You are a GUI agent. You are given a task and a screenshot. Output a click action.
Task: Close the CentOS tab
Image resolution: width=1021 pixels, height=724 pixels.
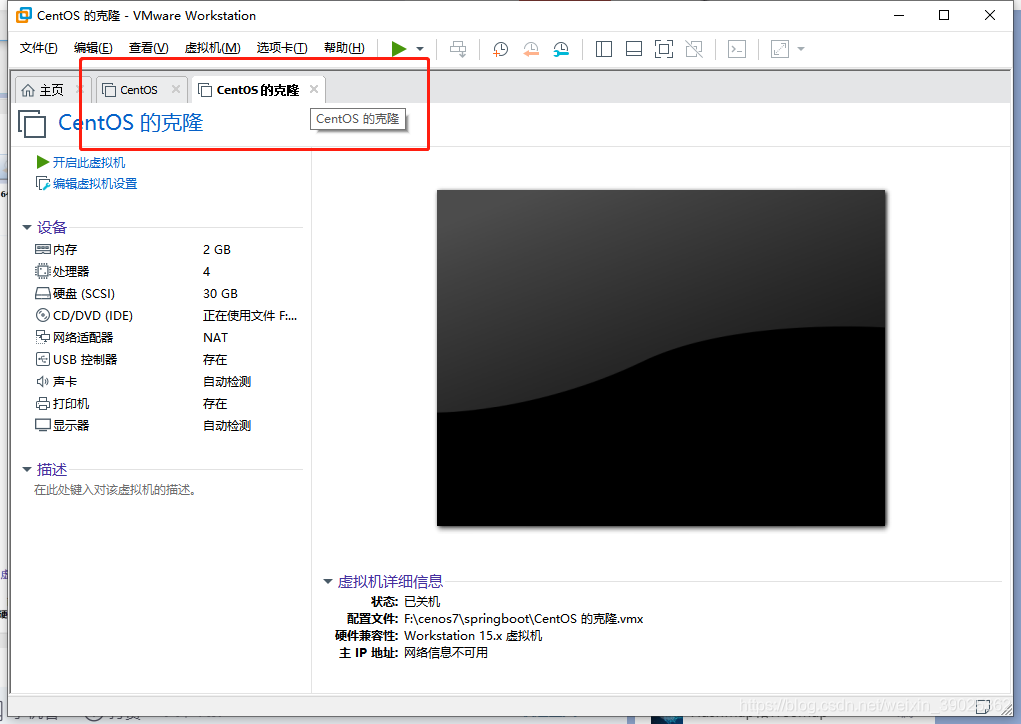[176, 89]
